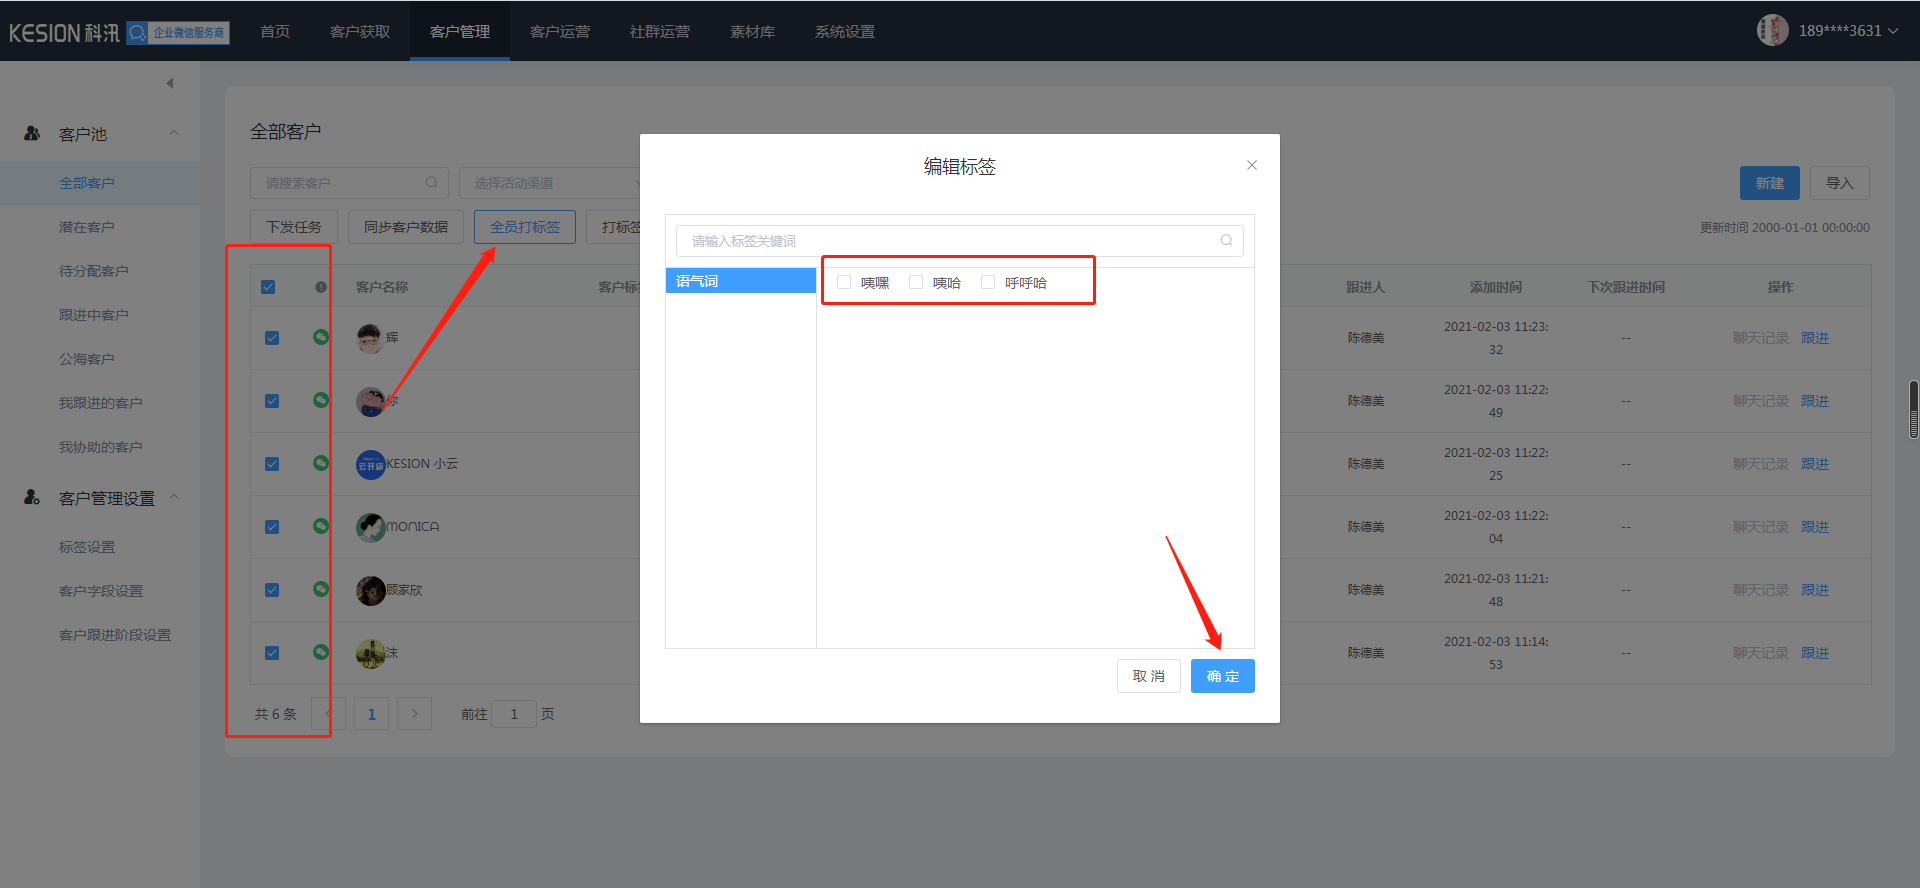Tick the 呼呼哈 tag checkbox
Screen dimensions: 1920x888
(988, 283)
